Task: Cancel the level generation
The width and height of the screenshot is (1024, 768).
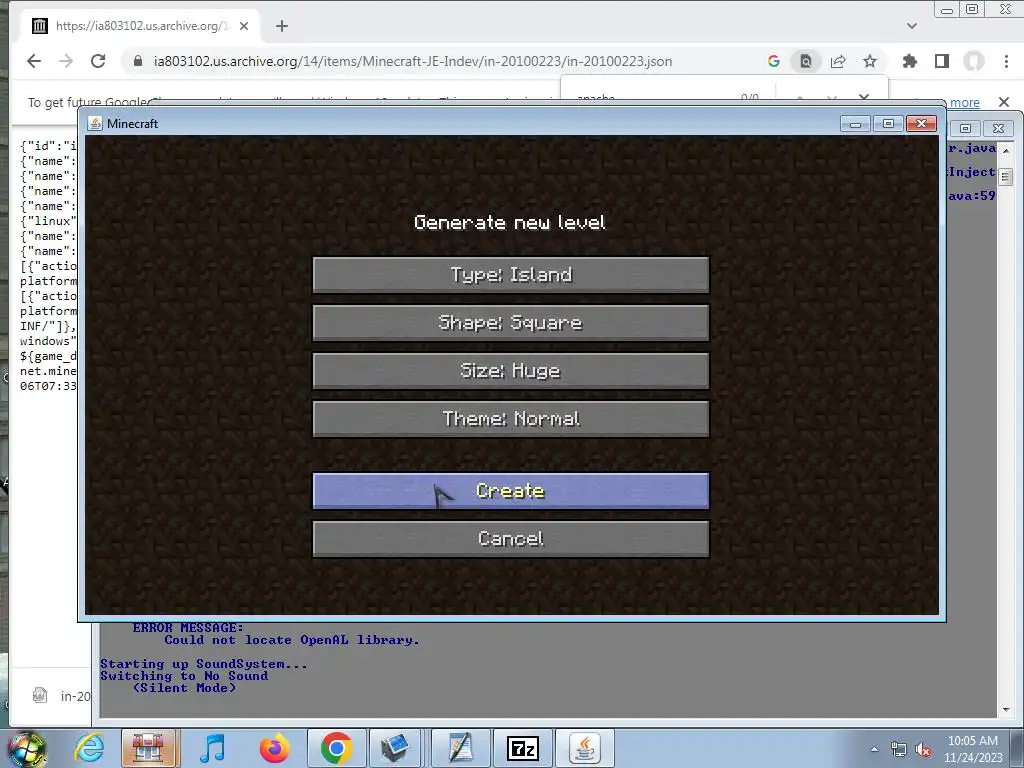Action: click(511, 539)
